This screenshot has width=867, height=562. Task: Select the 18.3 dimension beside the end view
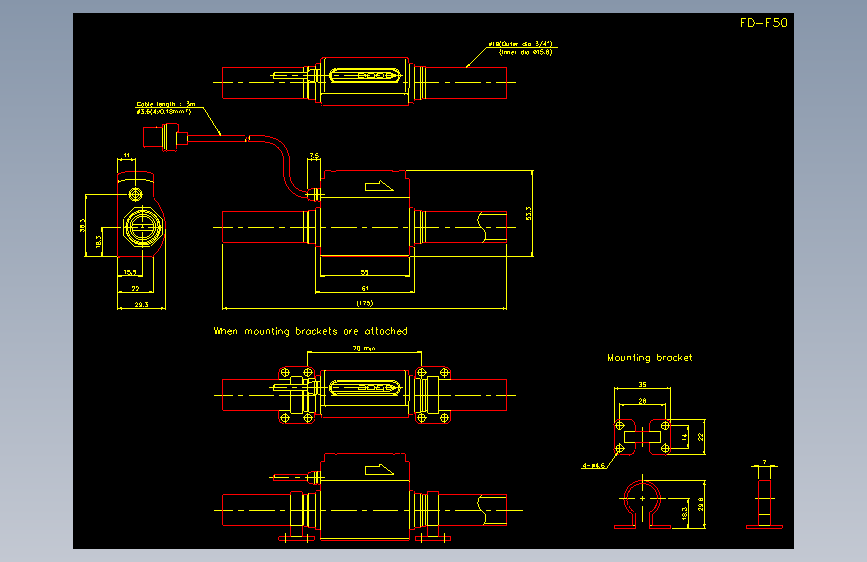[98, 242]
